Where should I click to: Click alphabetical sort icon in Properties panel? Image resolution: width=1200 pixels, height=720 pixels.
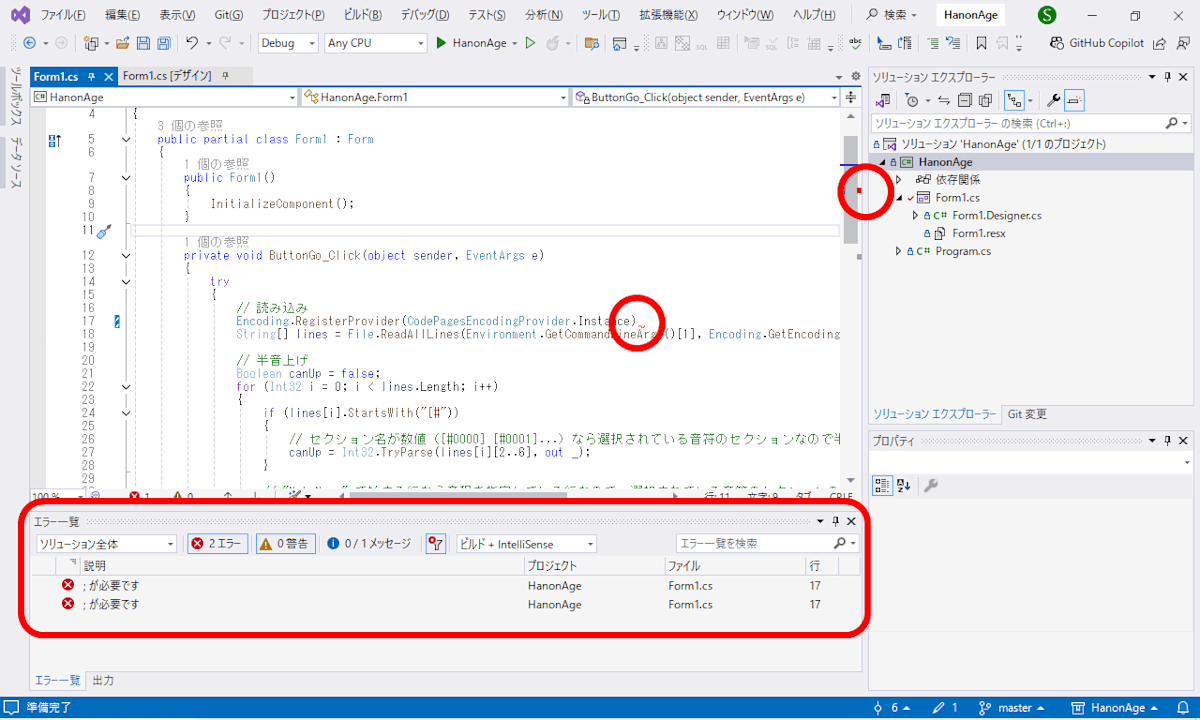click(904, 485)
